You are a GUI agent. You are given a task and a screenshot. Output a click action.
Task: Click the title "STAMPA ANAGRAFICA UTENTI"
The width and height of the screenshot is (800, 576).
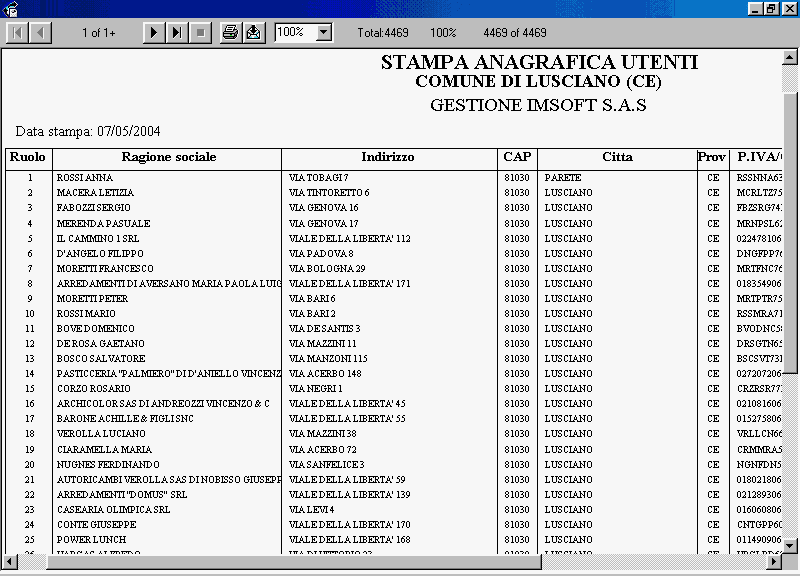pyautogui.click(x=539, y=62)
